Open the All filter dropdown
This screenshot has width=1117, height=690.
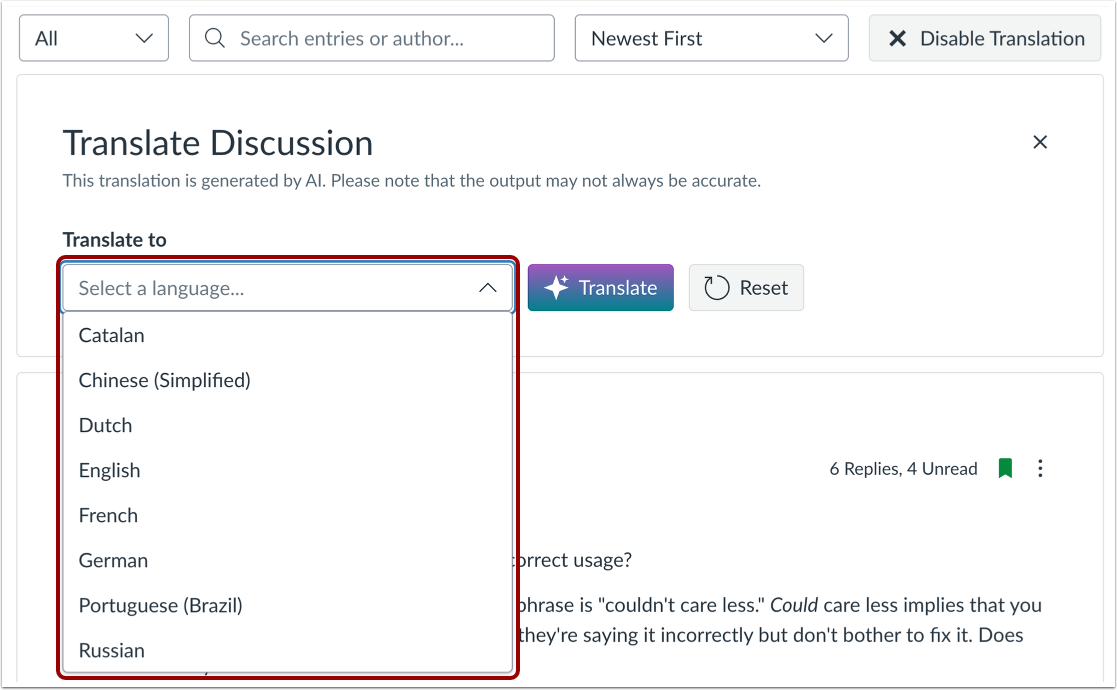(x=93, y=38)
